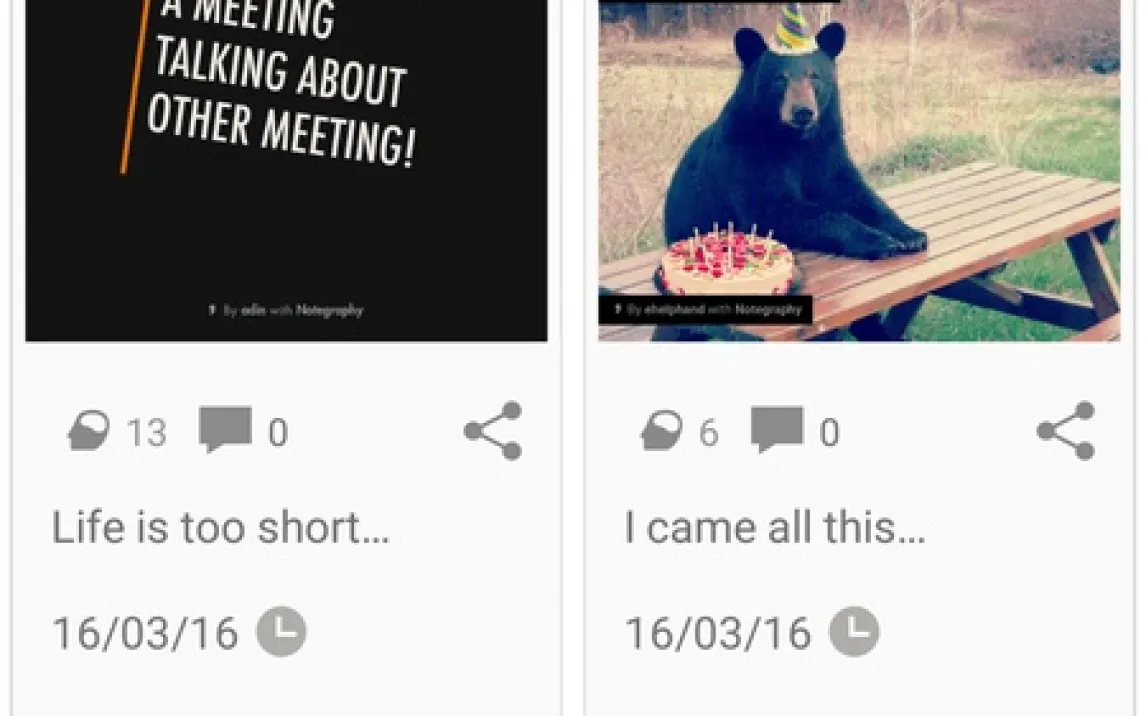
Task: Click the right card's 16/03/16 date
Action: [718, 633]
